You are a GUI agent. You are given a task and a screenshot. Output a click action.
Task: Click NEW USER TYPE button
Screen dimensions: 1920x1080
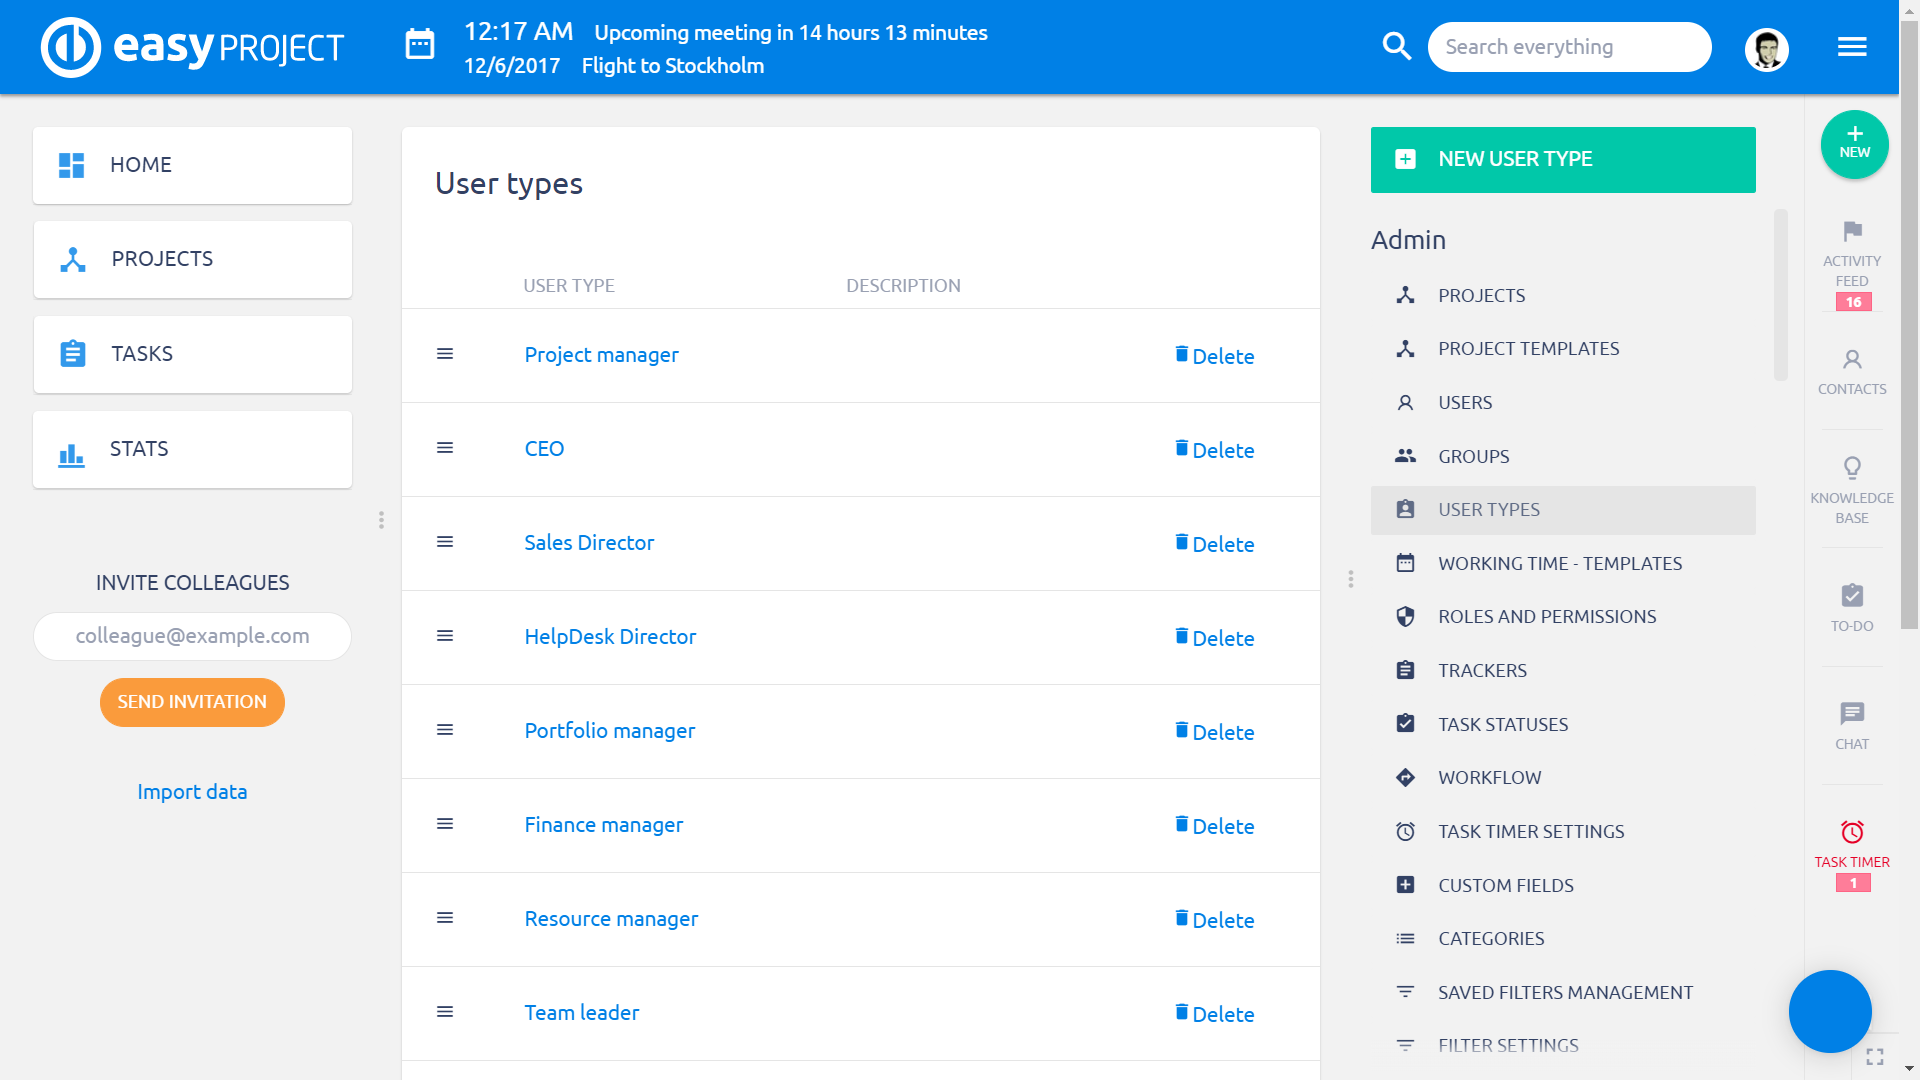click(1563, 160)
